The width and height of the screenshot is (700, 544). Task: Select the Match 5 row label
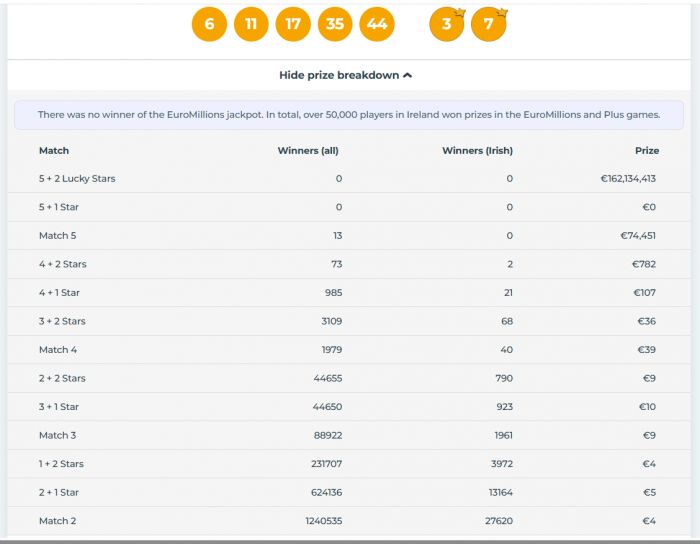coord(58,236)
